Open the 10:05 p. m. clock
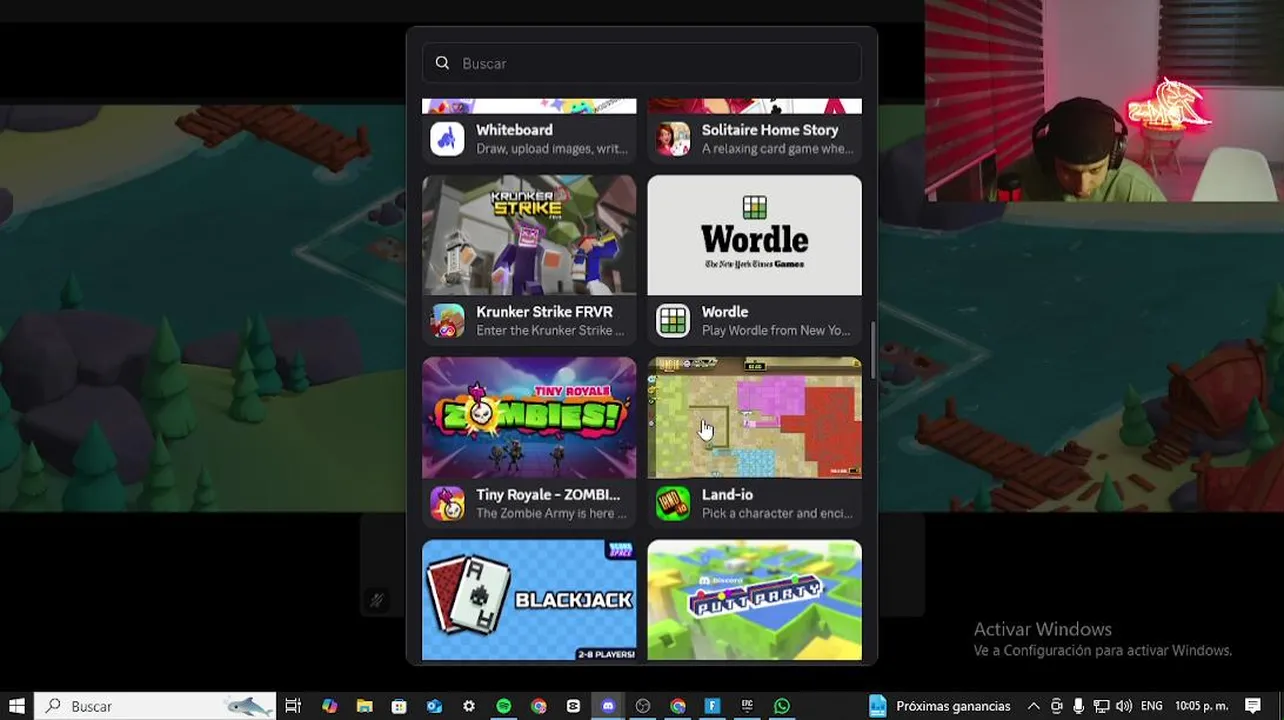The image size is (1284, 720). (1201, 706)
